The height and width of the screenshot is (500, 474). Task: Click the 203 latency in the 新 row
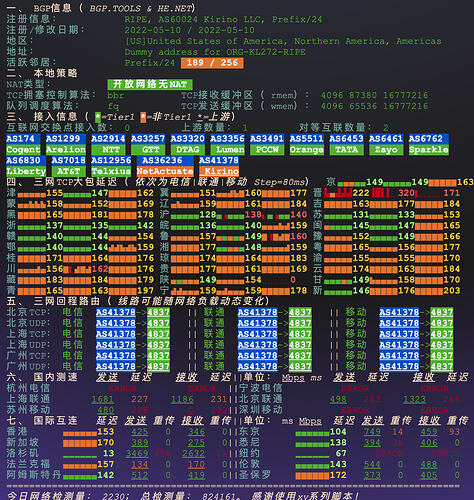(452, 291)
